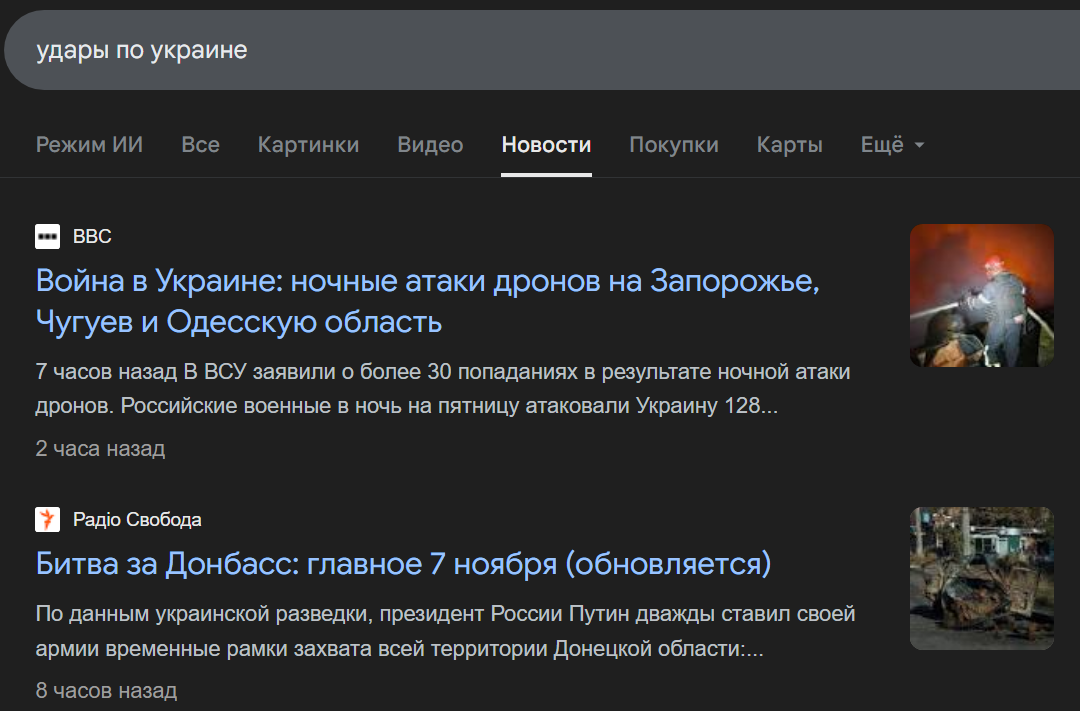Viewport: 1080px width, 711px height.
Task: Open the firefighter thumbnail of BBC article
Action: (981, 295)
